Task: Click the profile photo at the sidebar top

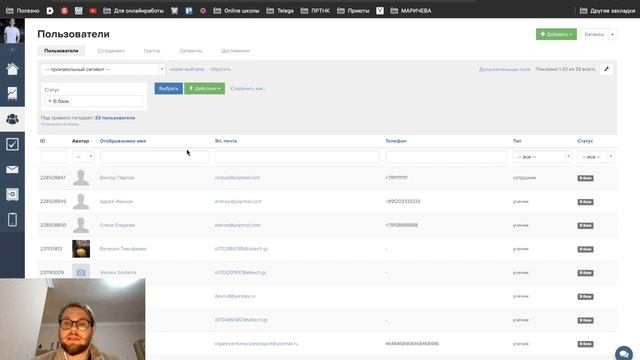Action: 12,31
